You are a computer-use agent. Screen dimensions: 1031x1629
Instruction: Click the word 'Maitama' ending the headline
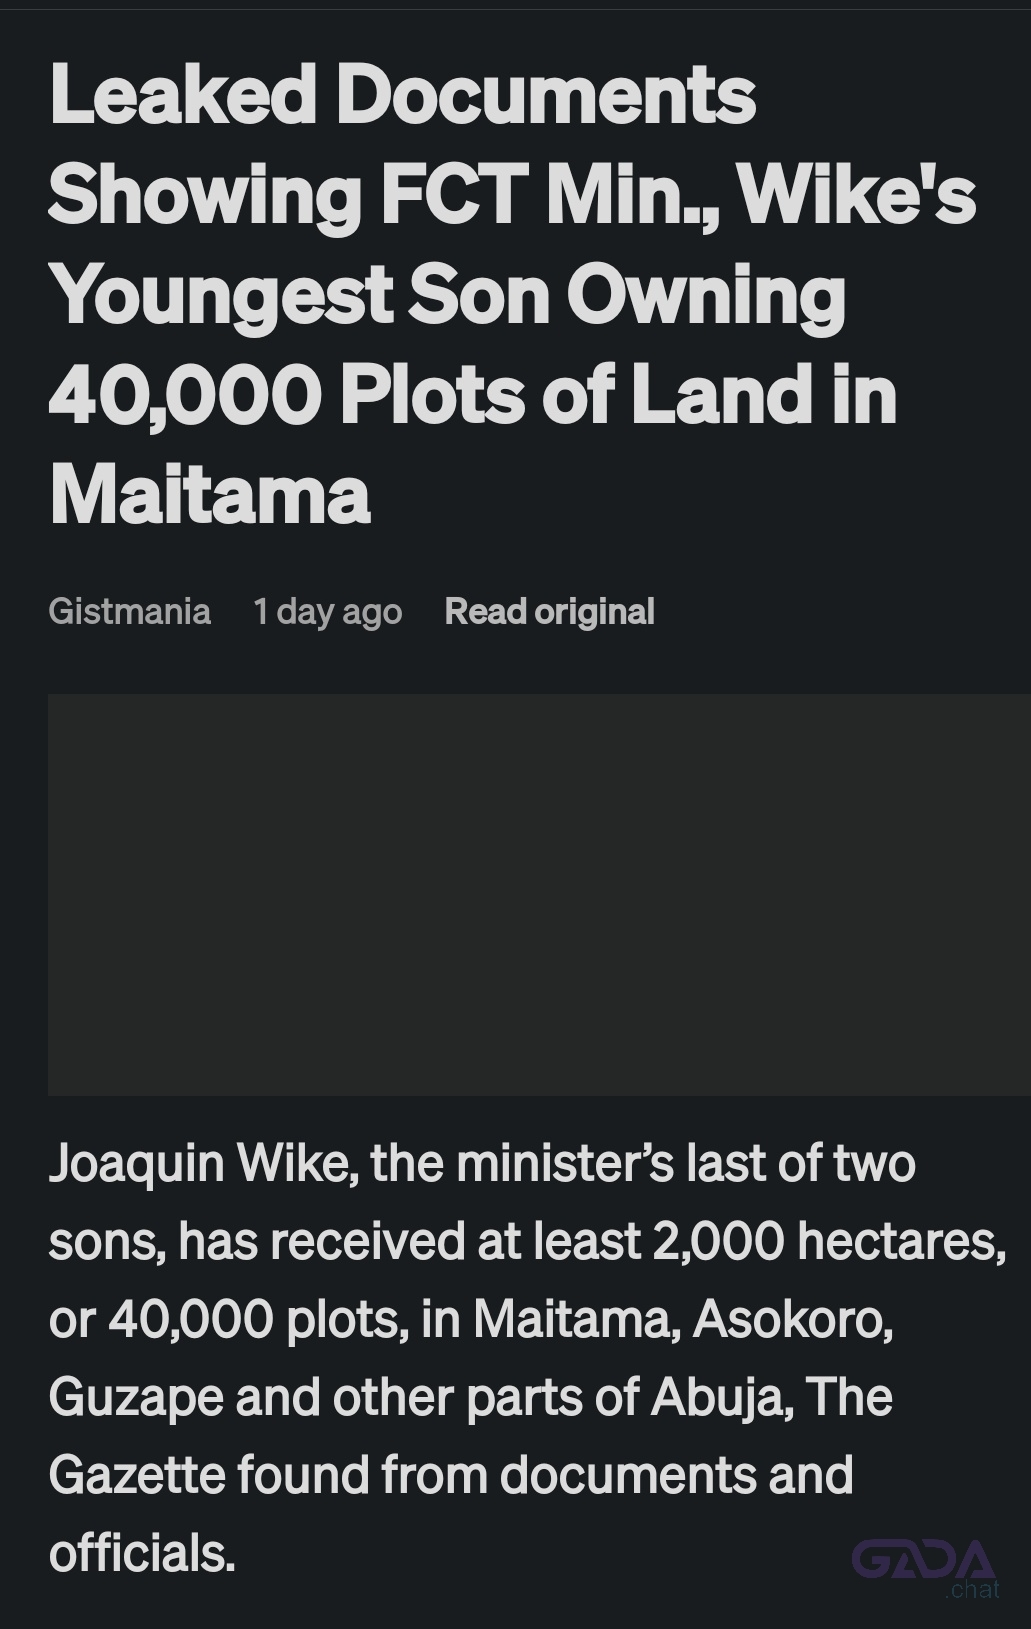point(209,494)
